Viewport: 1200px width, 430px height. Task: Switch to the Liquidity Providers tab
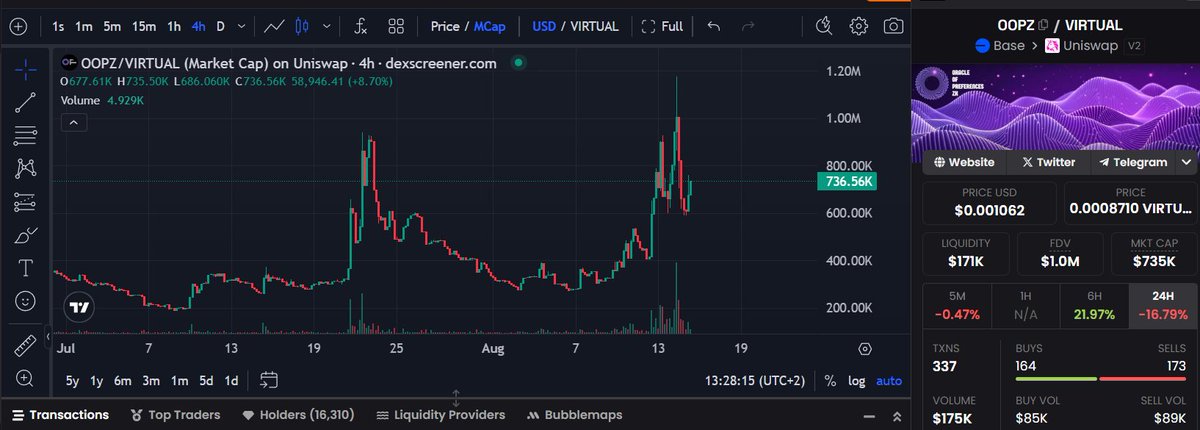click(440, 414)
